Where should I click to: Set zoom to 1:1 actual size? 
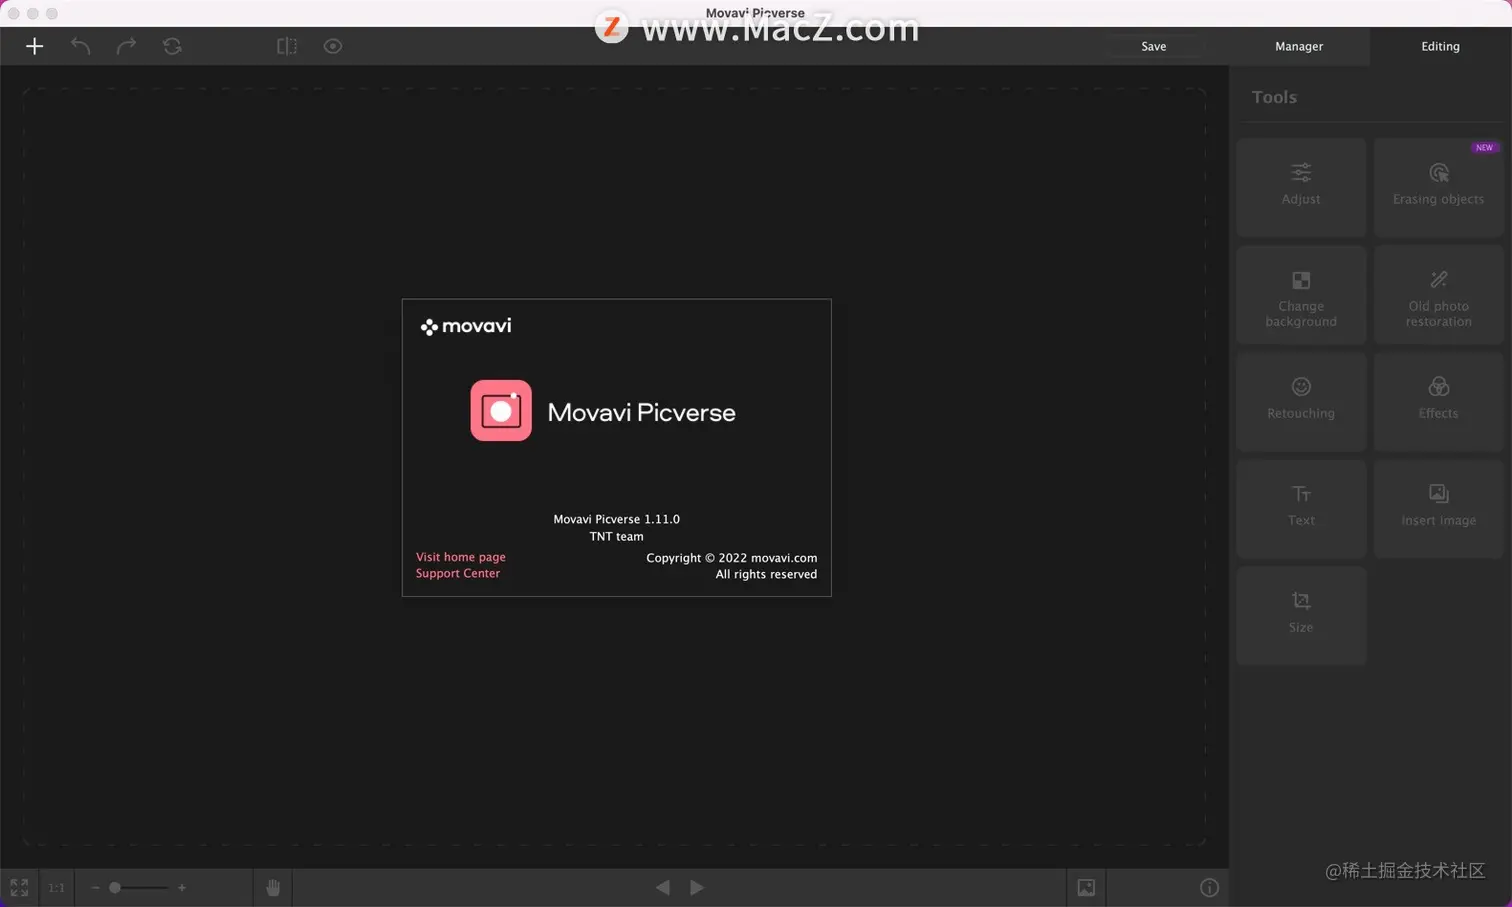coord(56,887)
